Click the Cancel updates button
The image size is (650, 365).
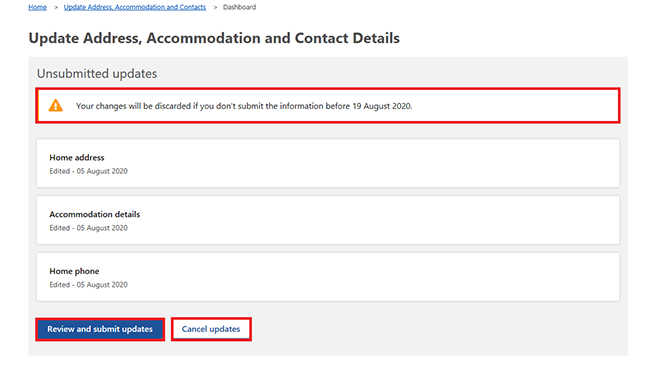[211, 329]
